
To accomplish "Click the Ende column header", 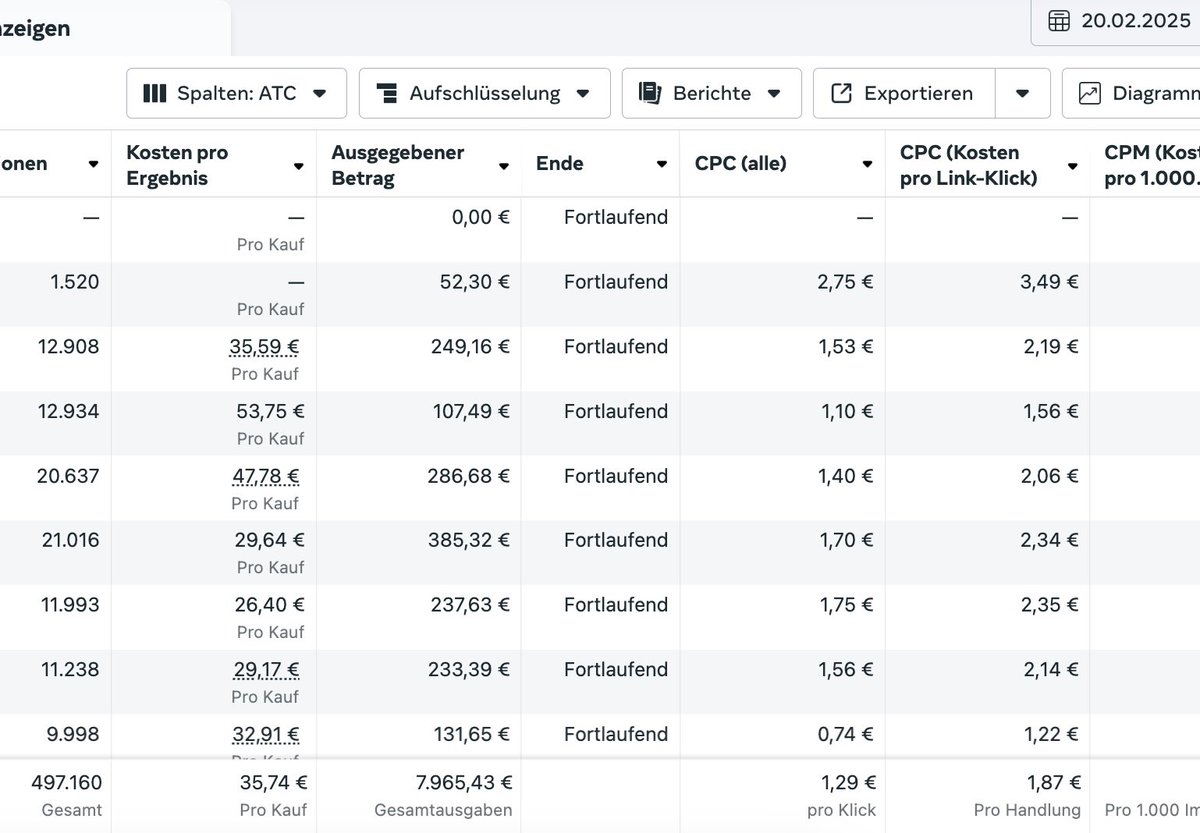I will click(560, 163).
